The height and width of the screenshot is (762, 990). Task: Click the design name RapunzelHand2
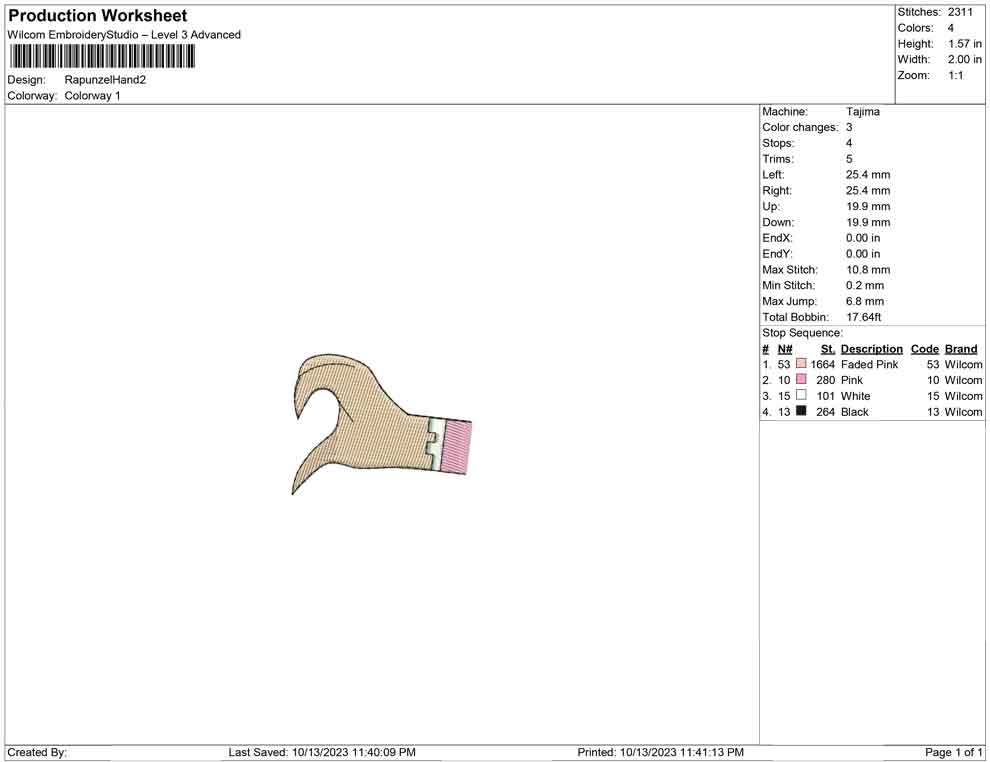pyautogui.click(x=105, y=80)
